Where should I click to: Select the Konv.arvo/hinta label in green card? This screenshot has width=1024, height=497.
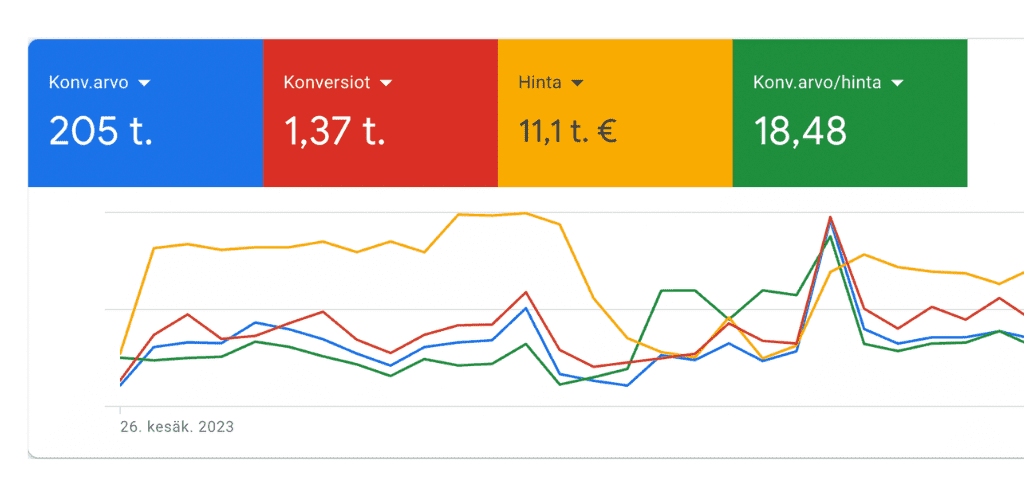point(817,83)
